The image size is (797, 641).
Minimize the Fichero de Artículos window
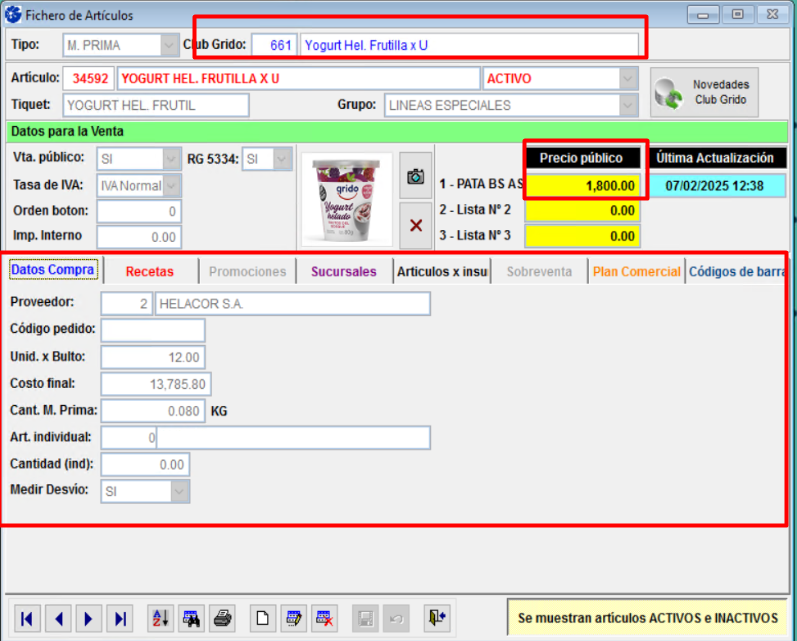click(703, 14)
